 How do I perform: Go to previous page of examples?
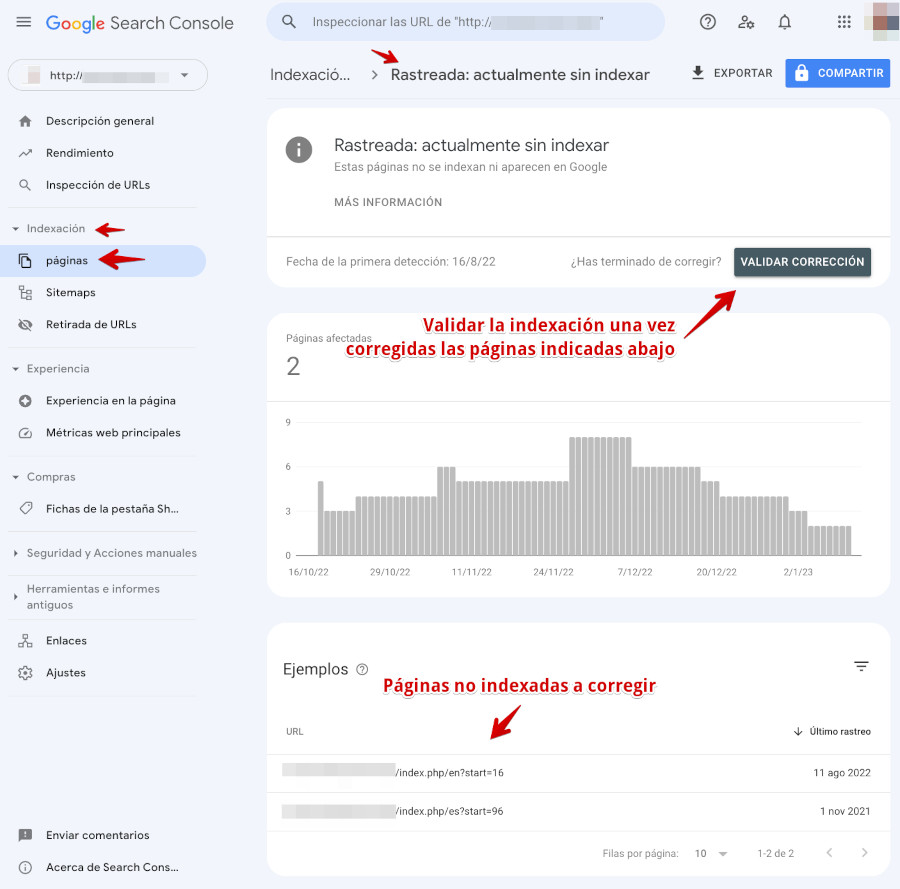[829, 853]
